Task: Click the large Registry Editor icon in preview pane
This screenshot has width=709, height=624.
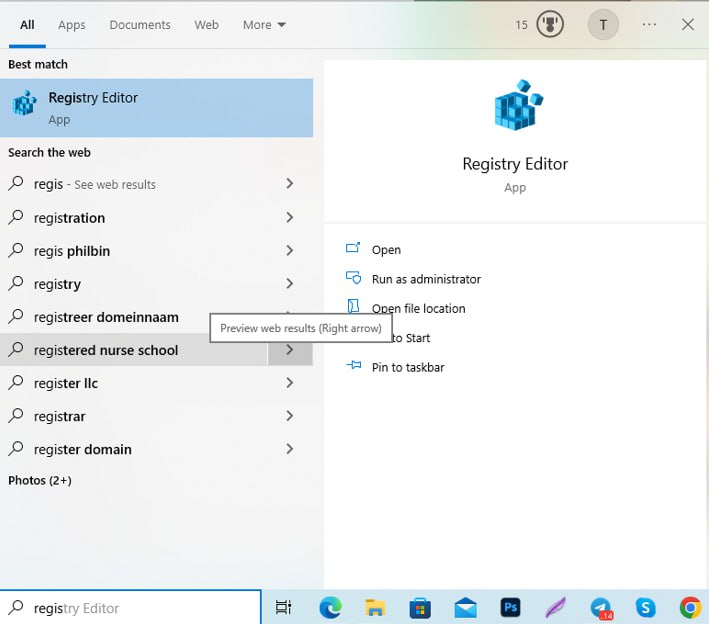Action: click(518, 105)
